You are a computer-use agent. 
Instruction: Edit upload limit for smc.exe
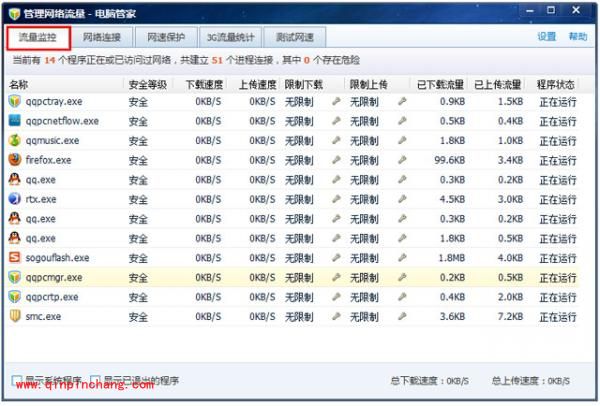(x=402, y=316)
